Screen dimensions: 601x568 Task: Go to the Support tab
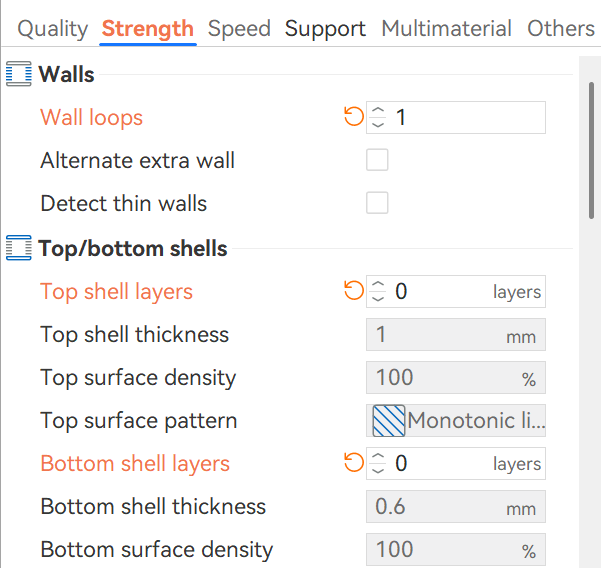click(325, 29)
